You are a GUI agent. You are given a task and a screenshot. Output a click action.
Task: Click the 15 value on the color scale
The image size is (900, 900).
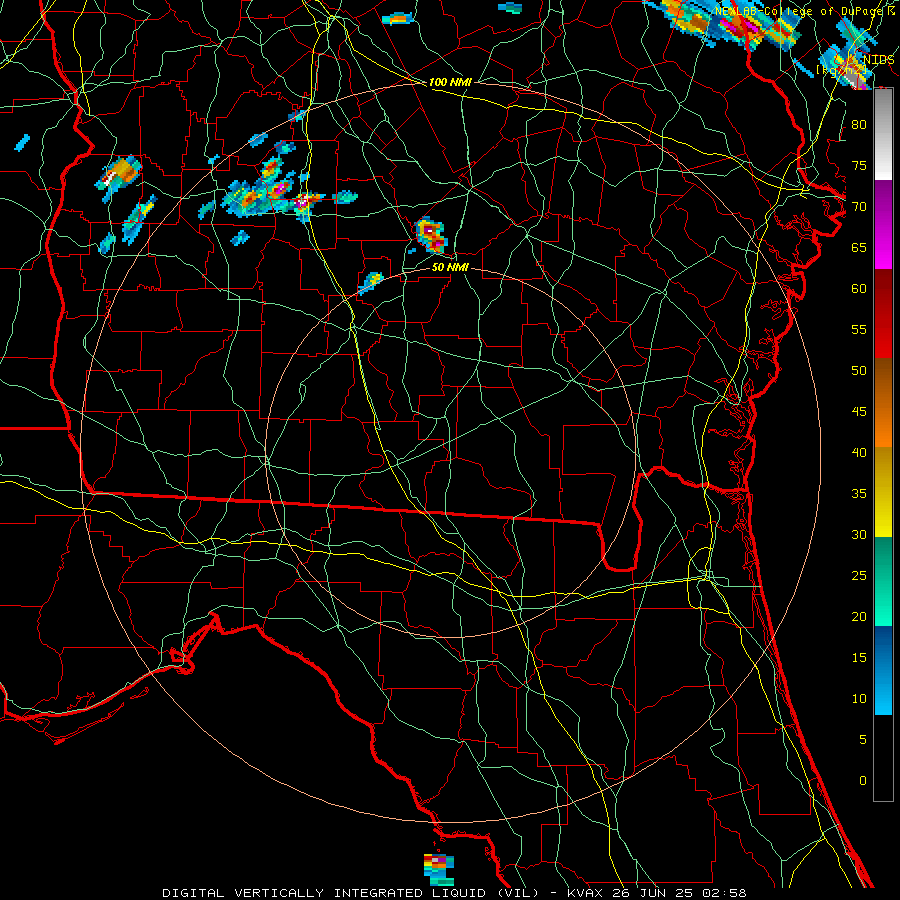point(859,658)
